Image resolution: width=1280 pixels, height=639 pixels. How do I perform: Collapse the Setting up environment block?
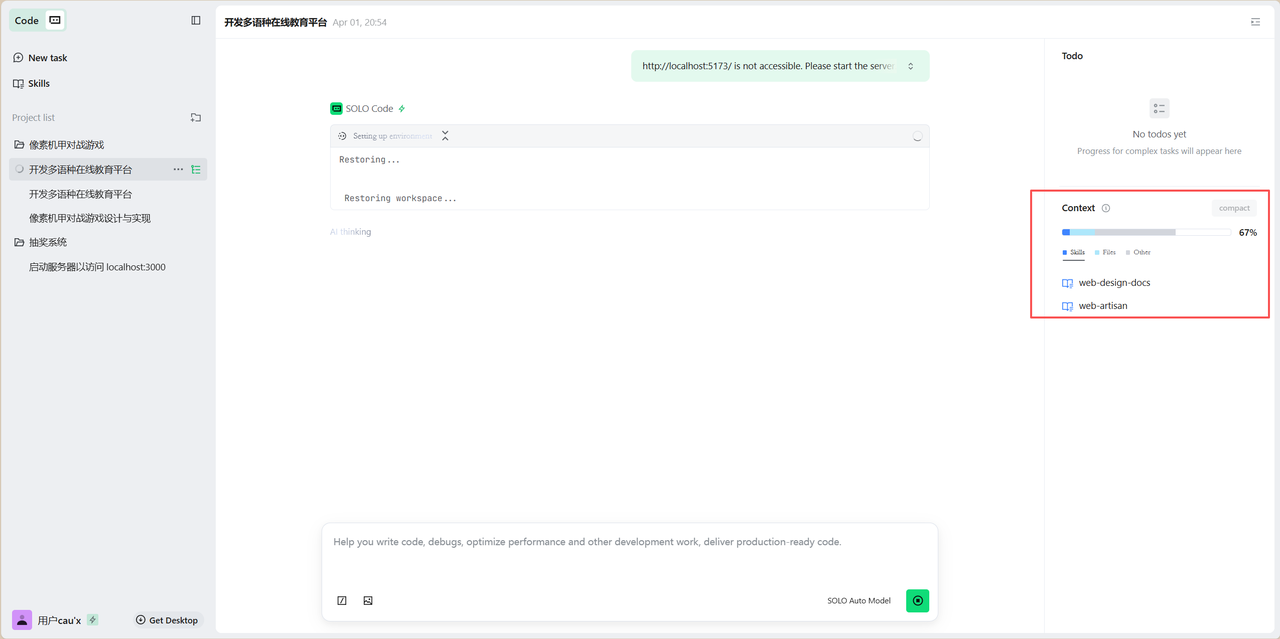point(445,136)
